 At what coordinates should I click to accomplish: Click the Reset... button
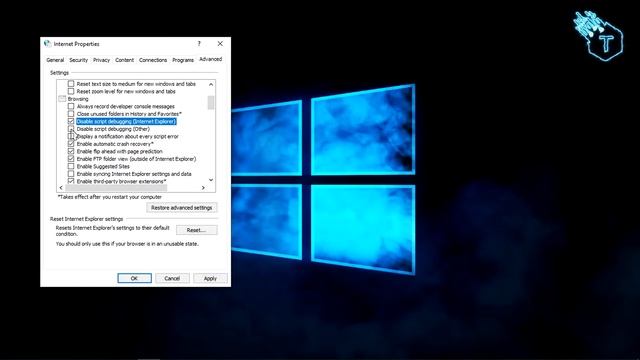(x=196, y=230)
